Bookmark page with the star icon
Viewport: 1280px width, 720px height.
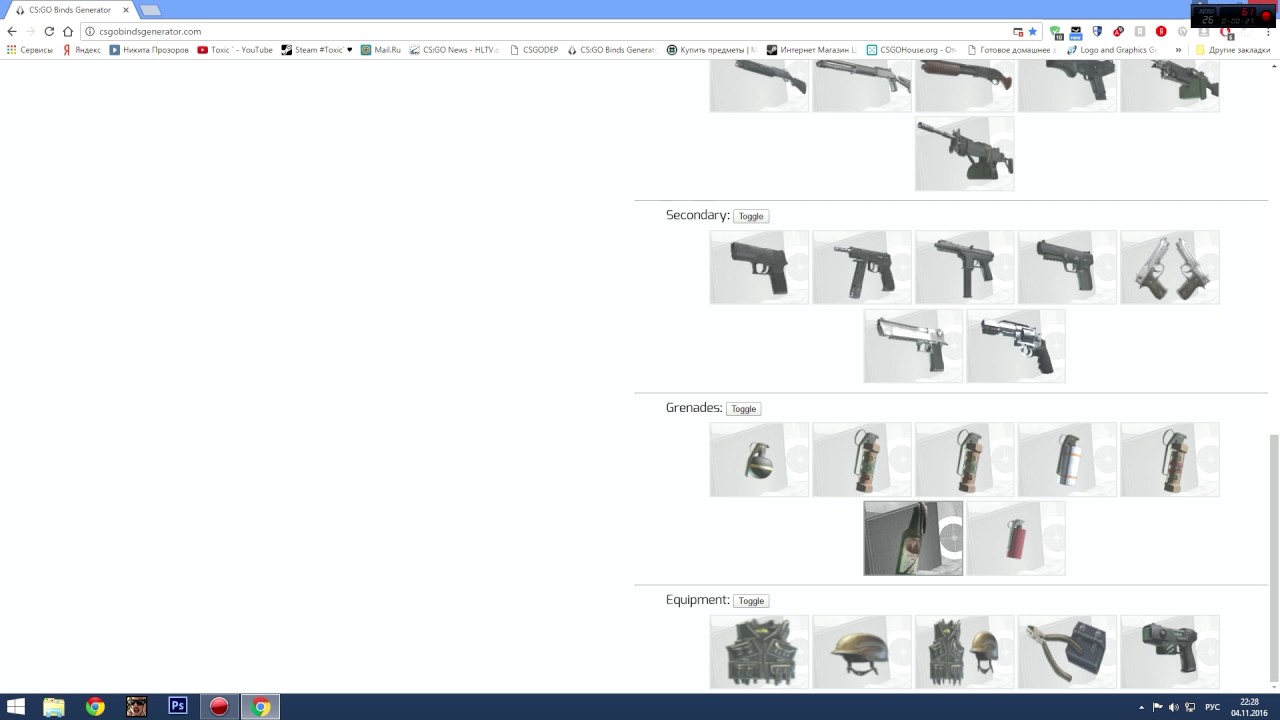pyautogui.click(x=1033, y=31)
